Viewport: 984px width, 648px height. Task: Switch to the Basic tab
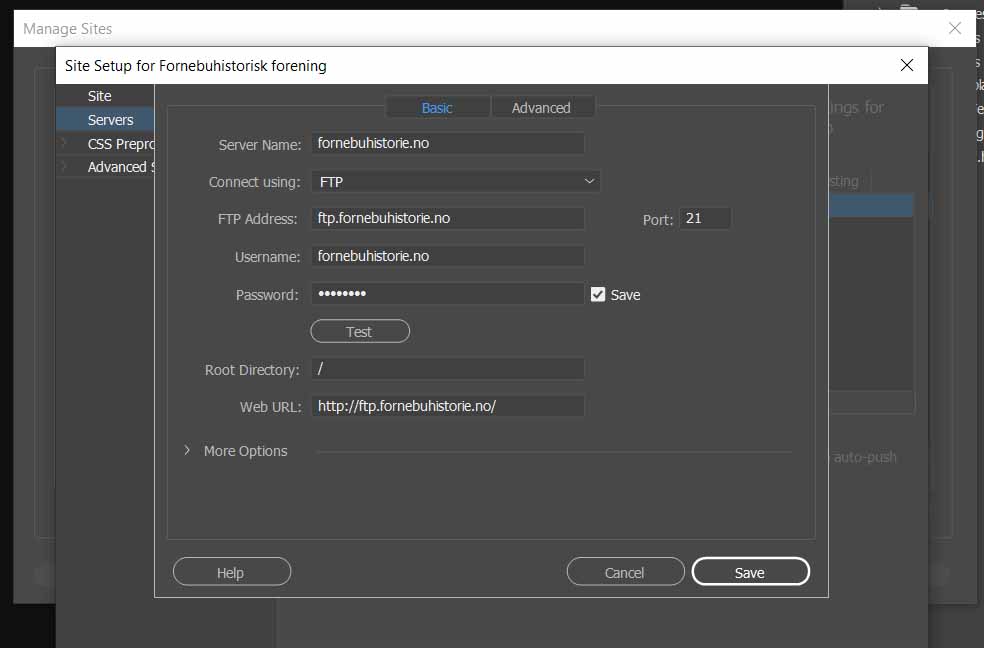(437, 106)
